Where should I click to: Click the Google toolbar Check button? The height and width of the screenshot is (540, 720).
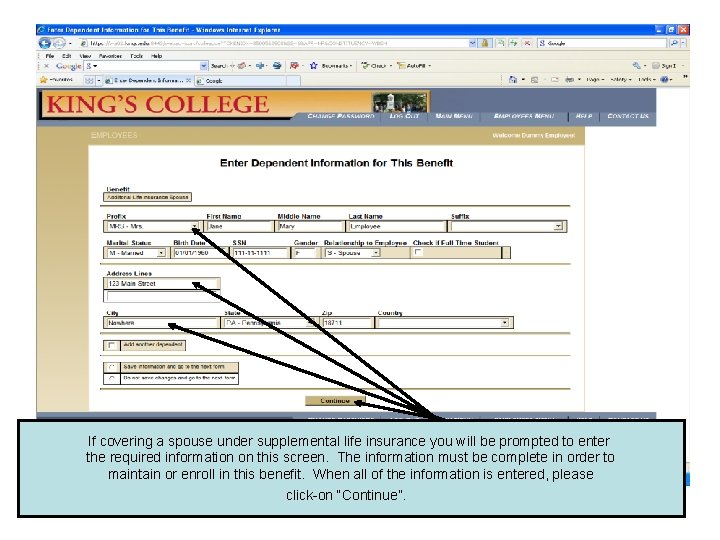(374, 66)
